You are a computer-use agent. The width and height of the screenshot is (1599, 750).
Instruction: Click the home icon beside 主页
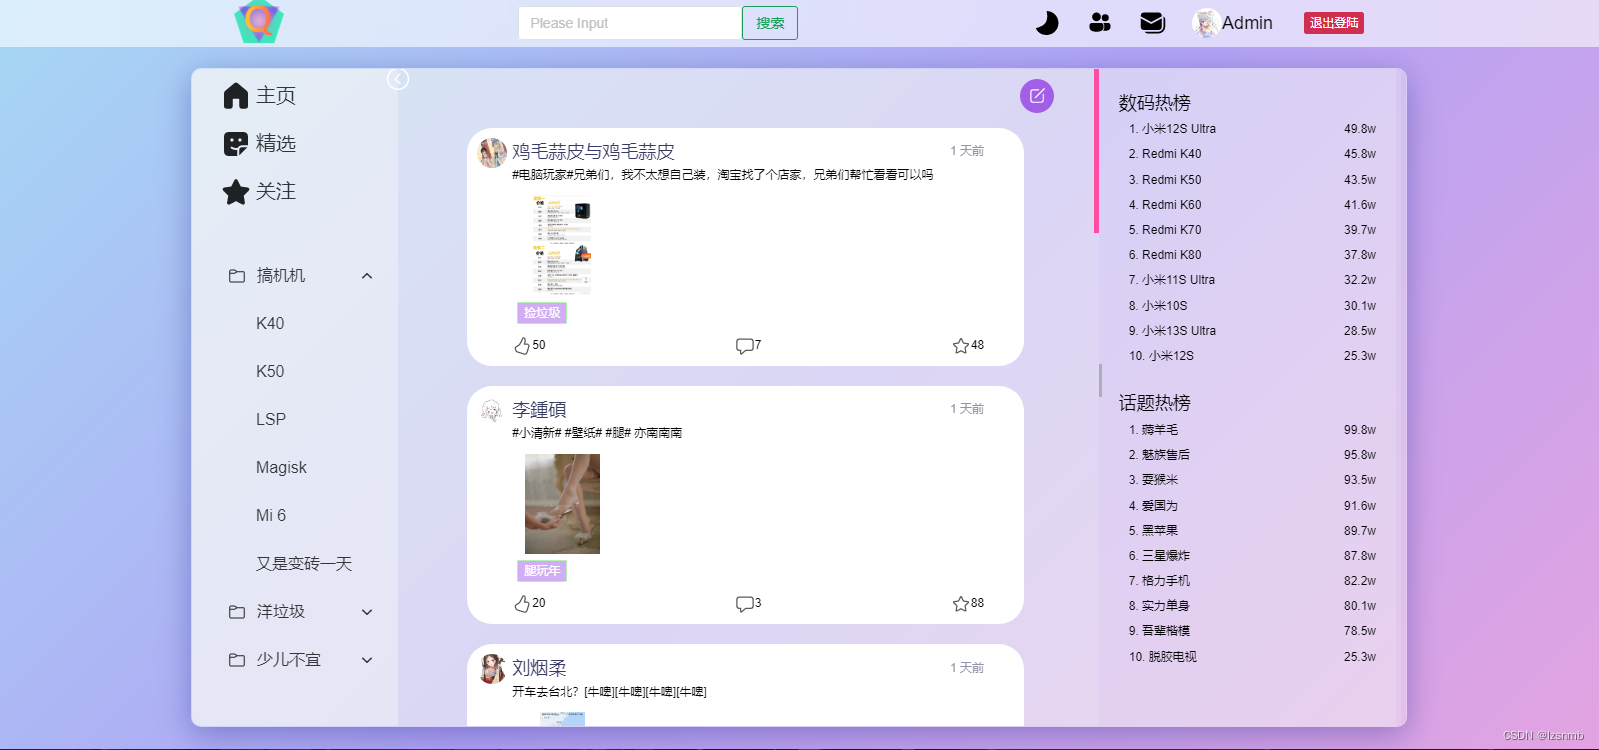236,95
